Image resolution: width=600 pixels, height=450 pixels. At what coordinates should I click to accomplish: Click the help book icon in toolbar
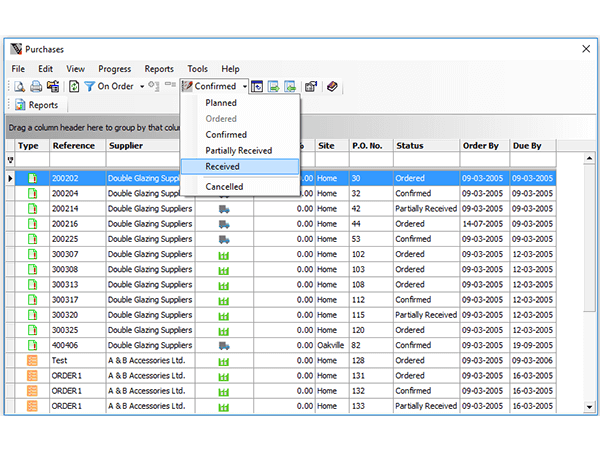pyautogui.click(x=332, y=87)
